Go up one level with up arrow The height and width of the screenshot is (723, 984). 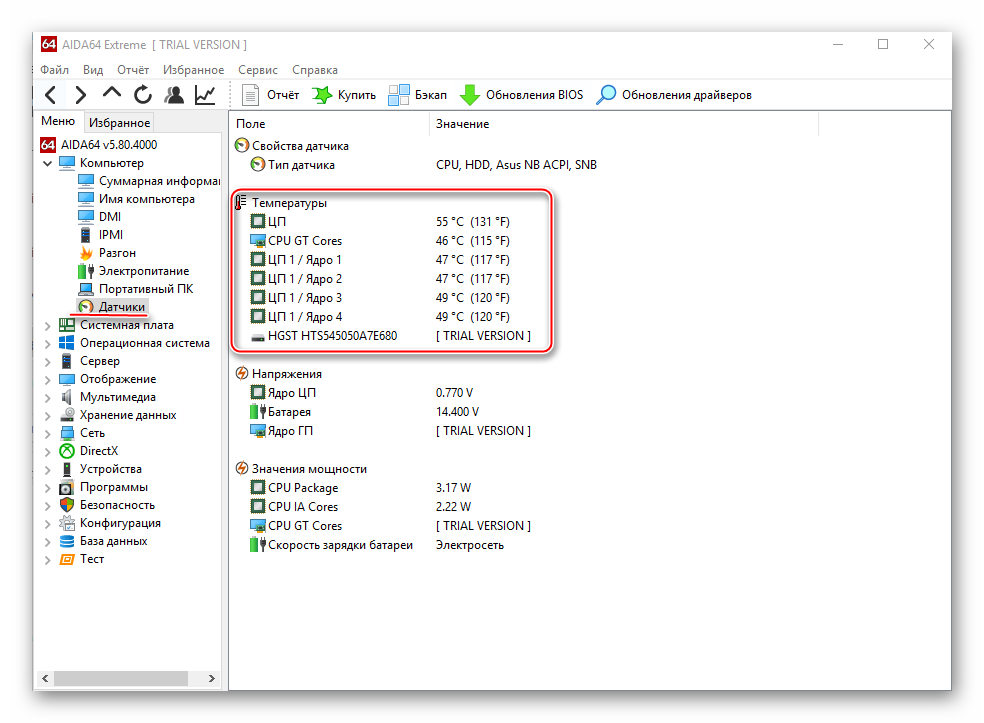click(x=112, y=94)
